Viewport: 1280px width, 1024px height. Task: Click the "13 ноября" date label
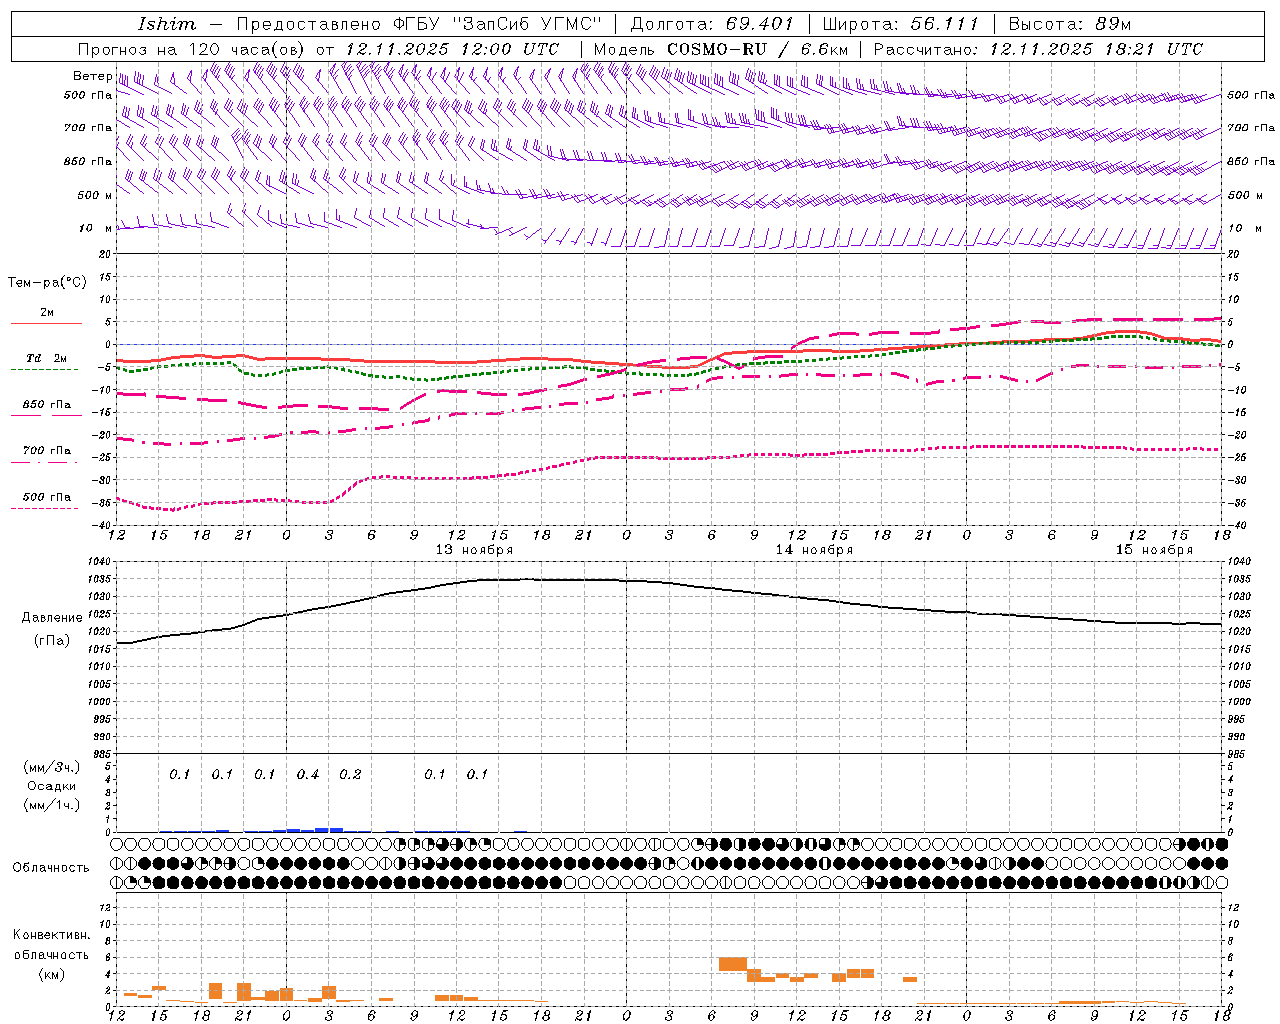(x=474, y=550)
